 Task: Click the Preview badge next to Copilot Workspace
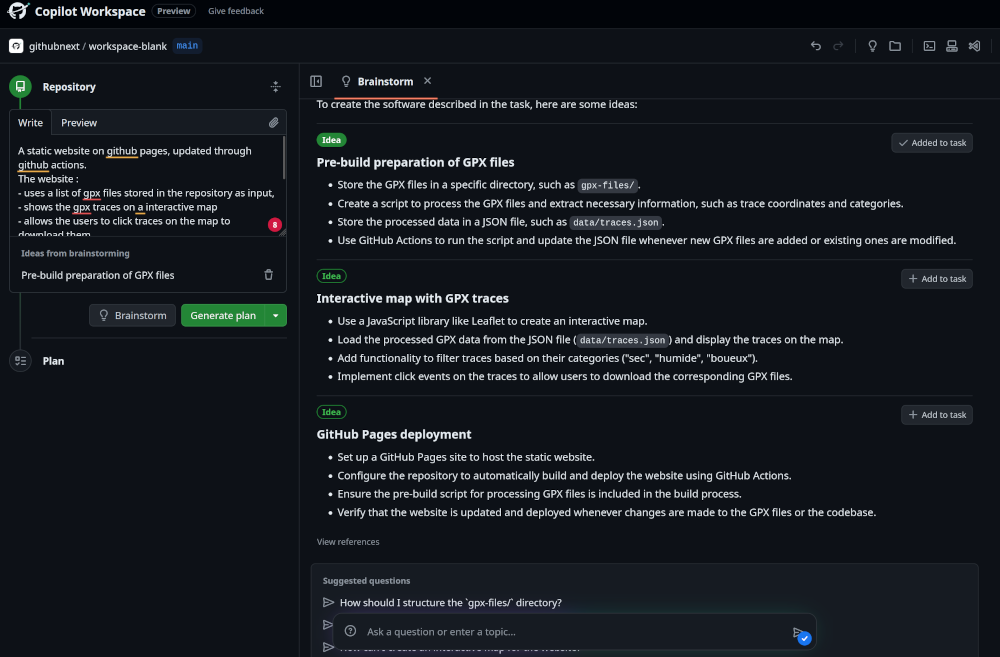173,11
